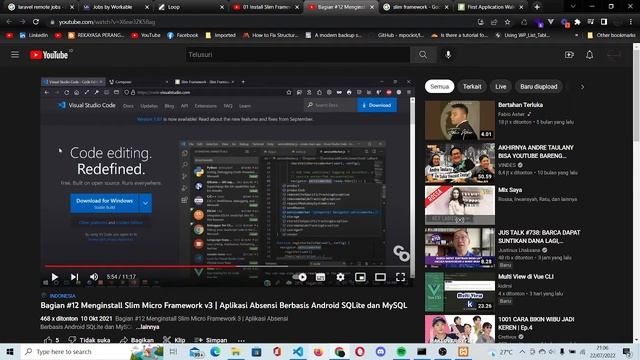Show hidden bookmarks overflow arrow
The height and width of the screenshot is (360, 640).
click(576, 36)
